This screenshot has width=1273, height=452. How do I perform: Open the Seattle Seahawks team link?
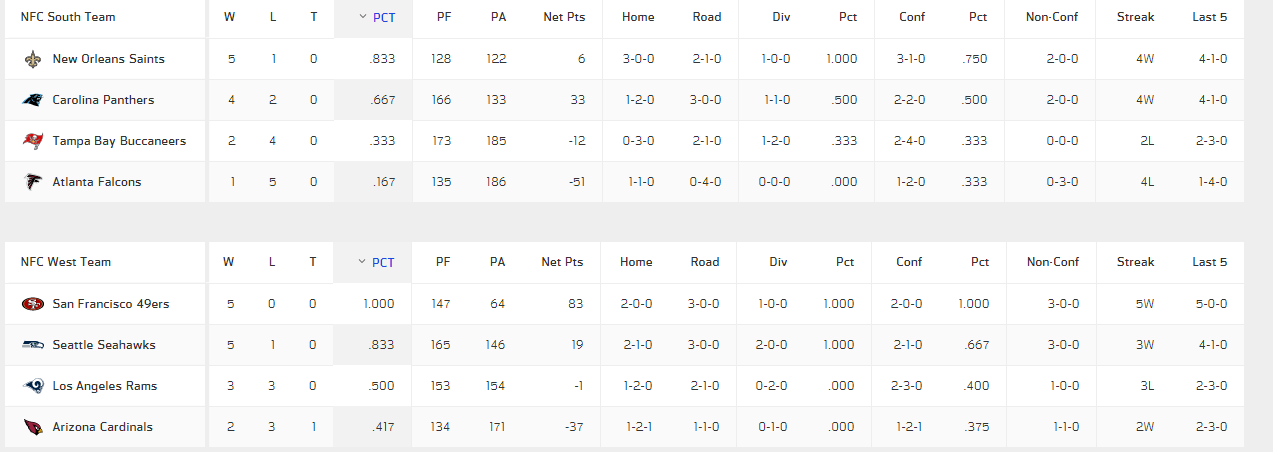104,345
